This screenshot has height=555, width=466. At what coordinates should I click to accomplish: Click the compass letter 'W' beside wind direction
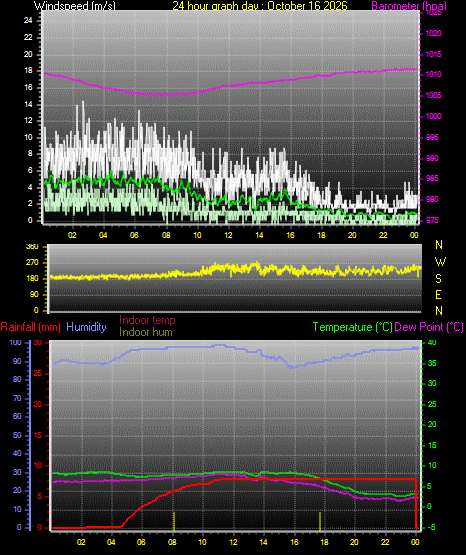(x=440, y=262)
